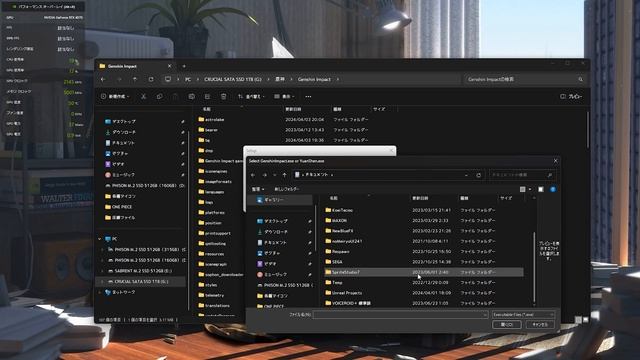Go back in the Genshin Impact Explorer window
Image resolution: width=640 pixels, height=360 pixels.
pos(103,80)
